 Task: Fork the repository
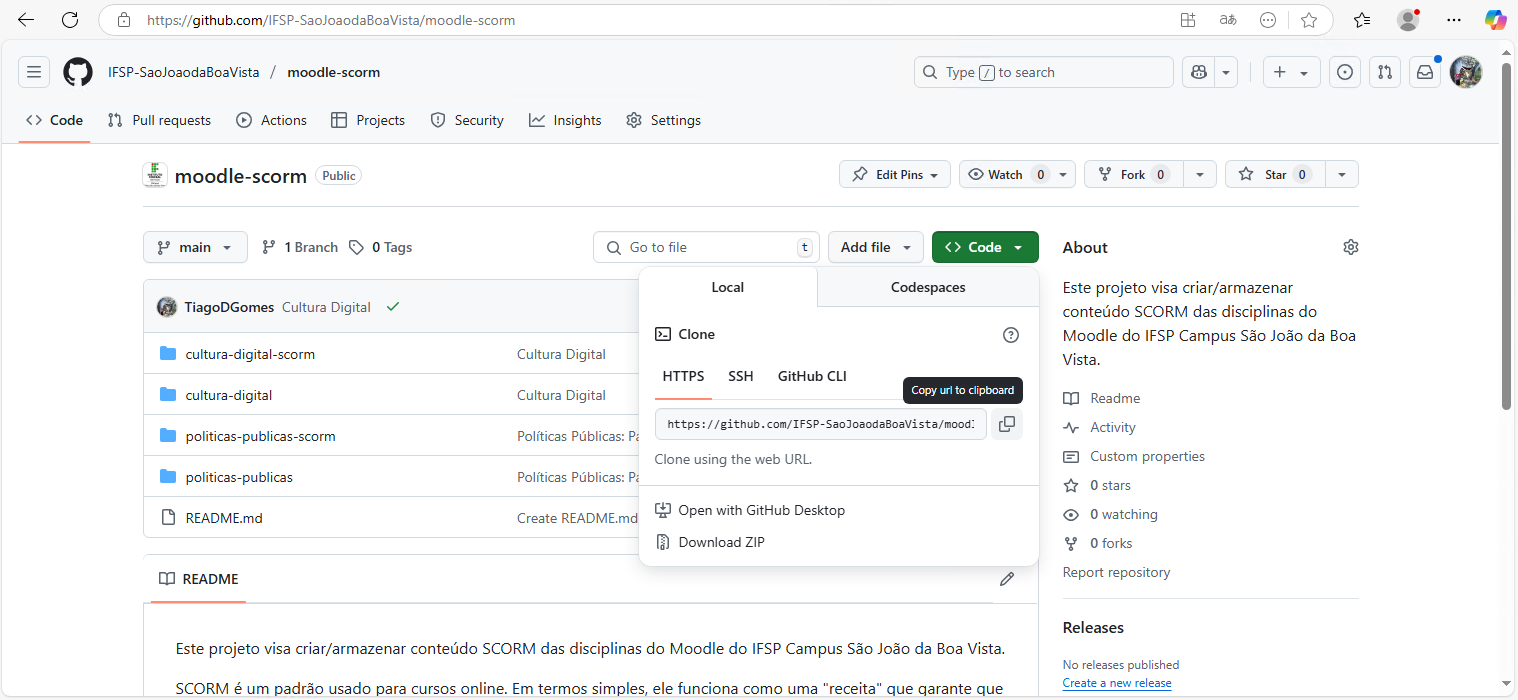pos(1133,174)
